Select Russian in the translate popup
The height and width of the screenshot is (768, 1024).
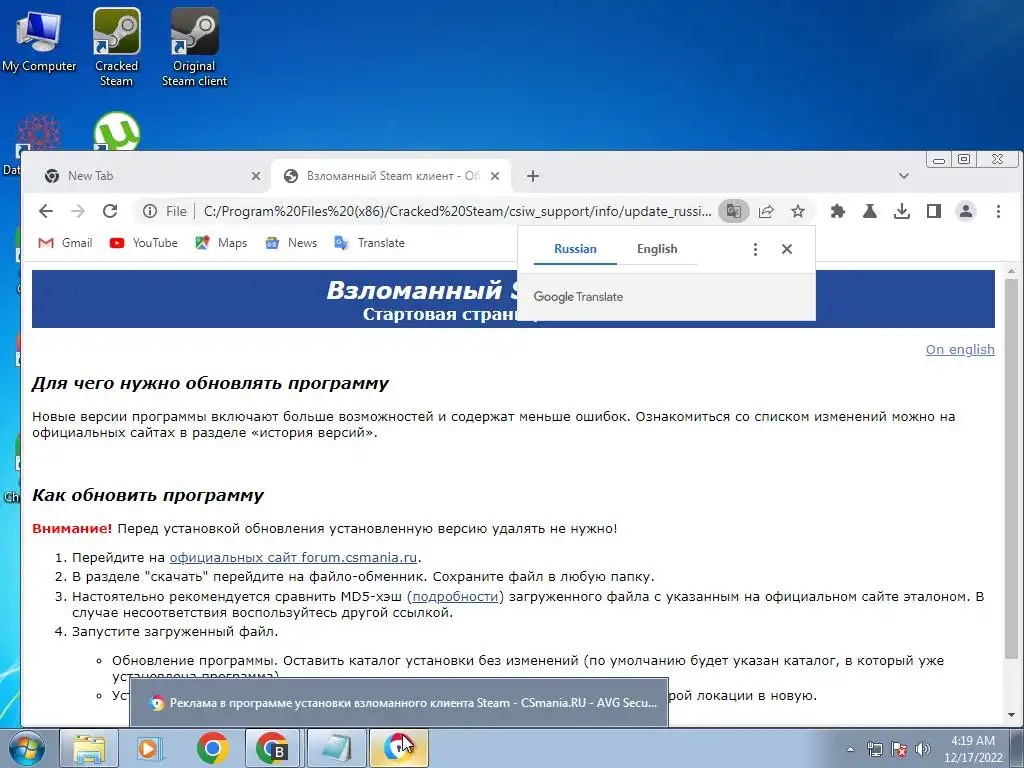pos(575,249)
